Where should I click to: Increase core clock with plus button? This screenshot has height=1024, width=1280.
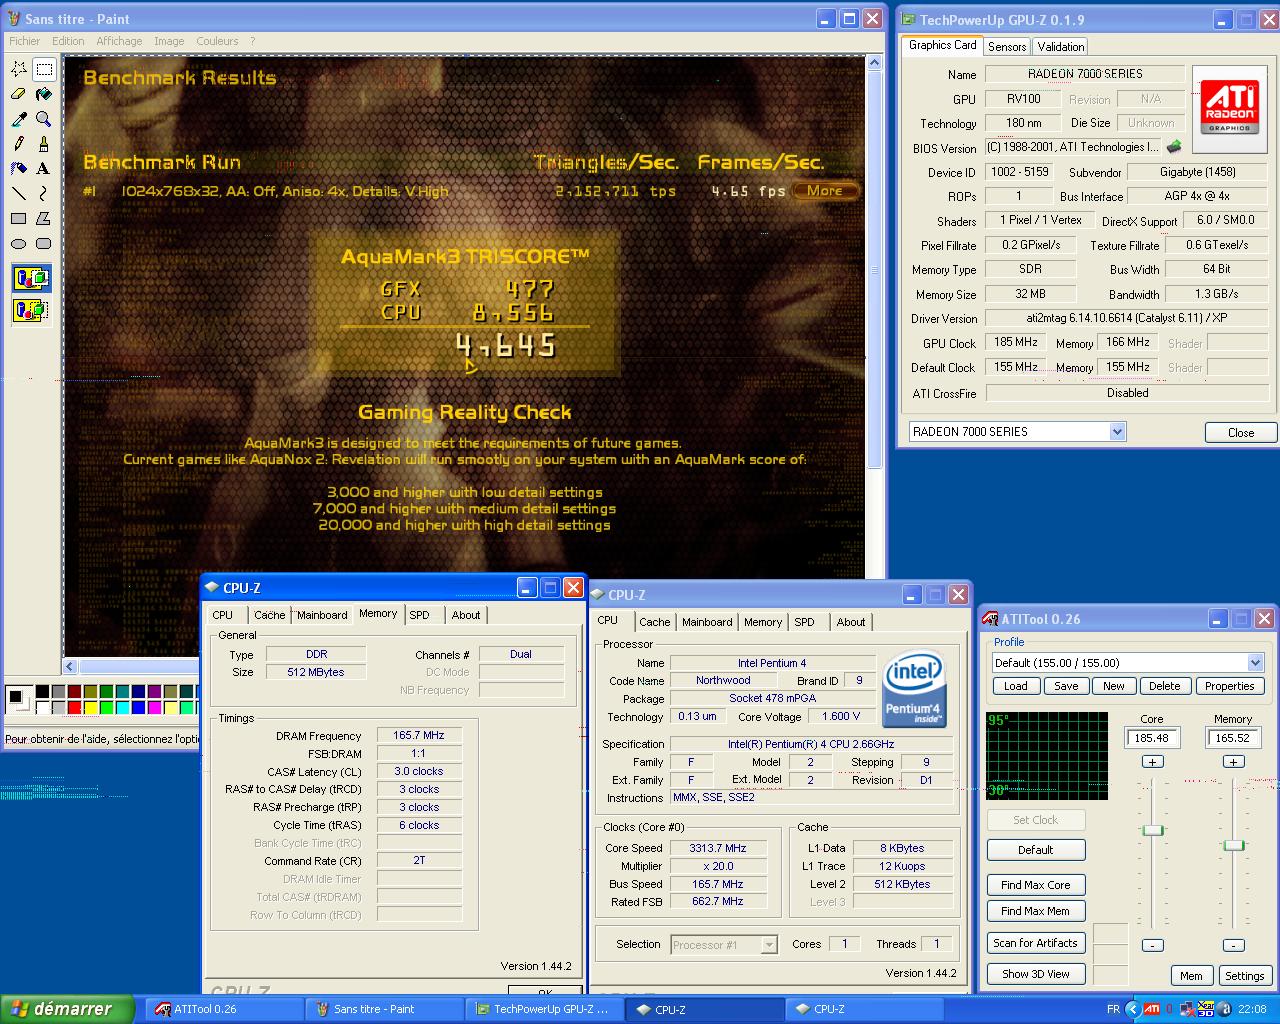(1153, 762)
